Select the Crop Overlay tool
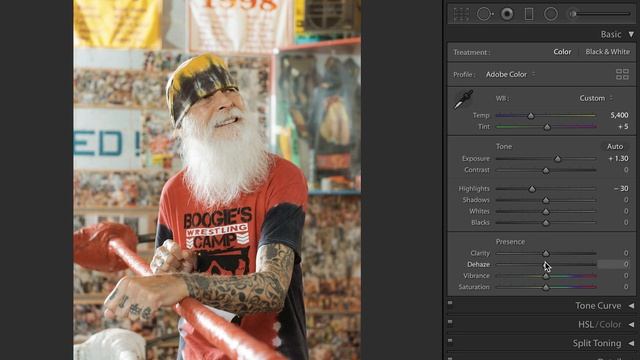Image resolution: width=640 pixels, height=360 pixels. [461, 14]
